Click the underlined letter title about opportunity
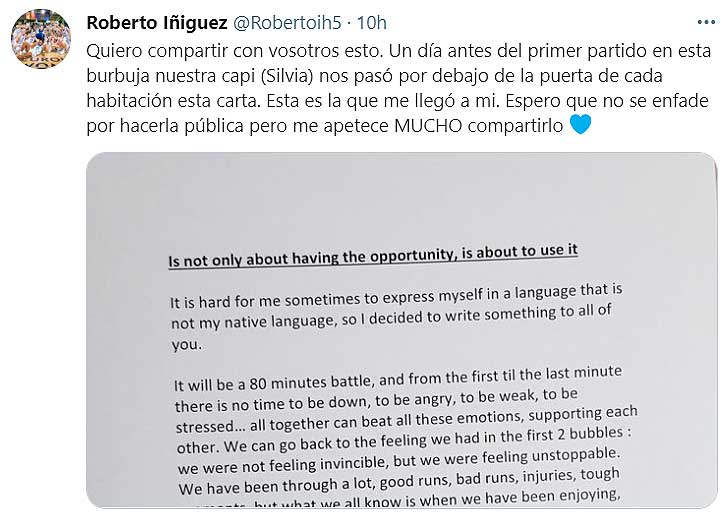Screen dimensions: 723x521 (373, 255)
